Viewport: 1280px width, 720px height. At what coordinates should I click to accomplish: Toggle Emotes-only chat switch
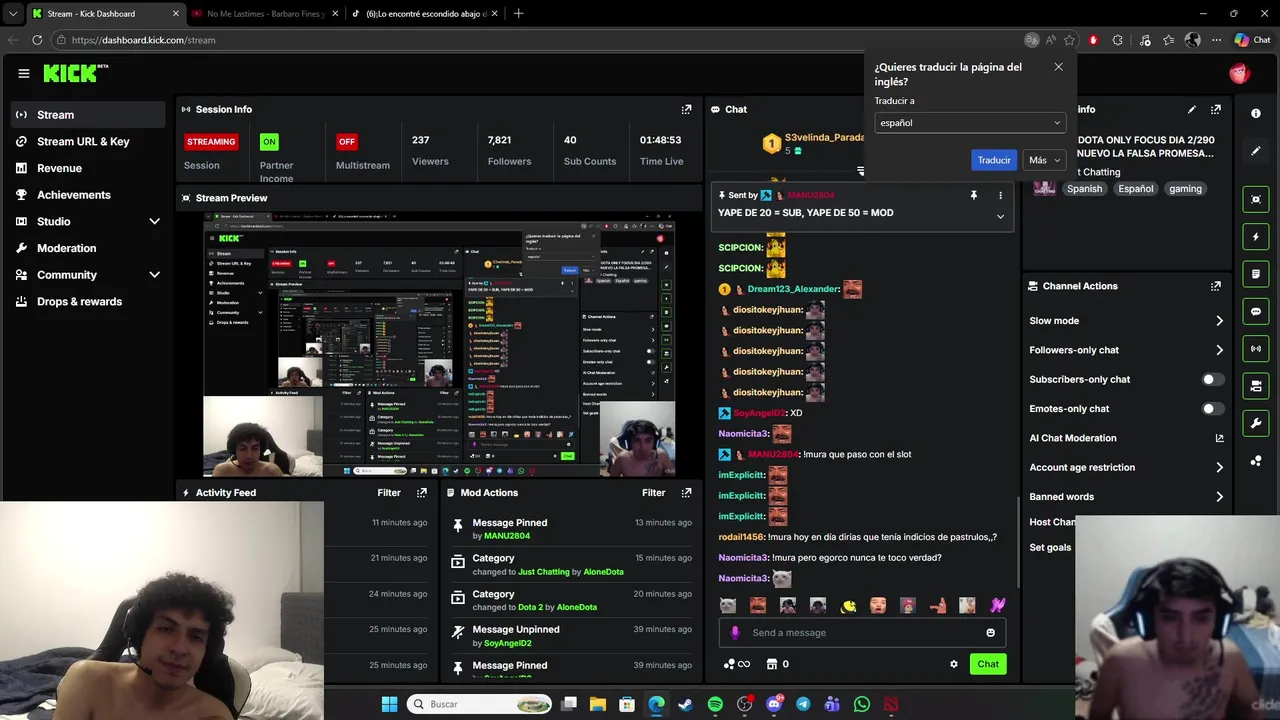[x=1212, y=408]
